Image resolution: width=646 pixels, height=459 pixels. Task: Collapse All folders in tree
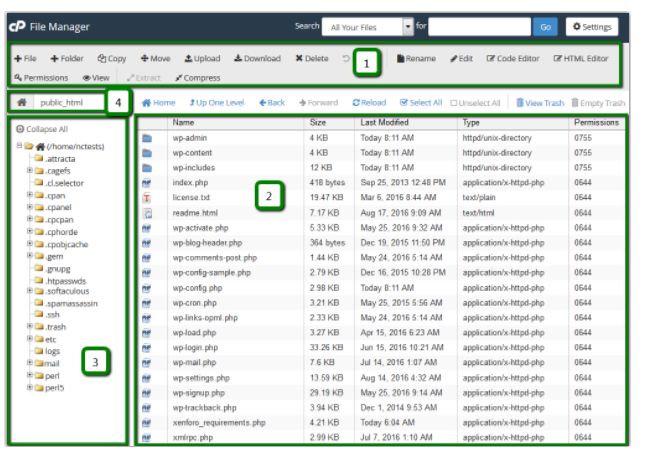(42, 129)
